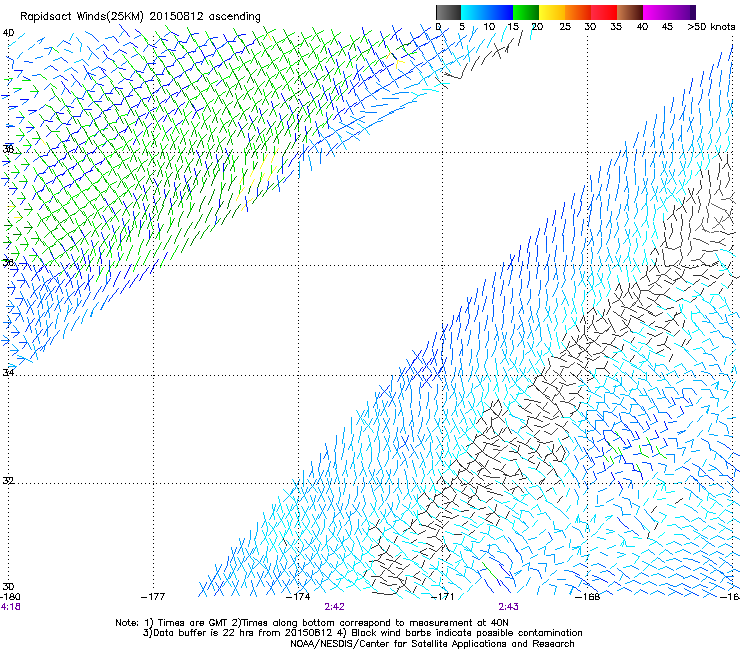The height and width of the screenshot is (650, 740).
Task: Click the latitude axis label '32'
Action: (x=8, y=481)
